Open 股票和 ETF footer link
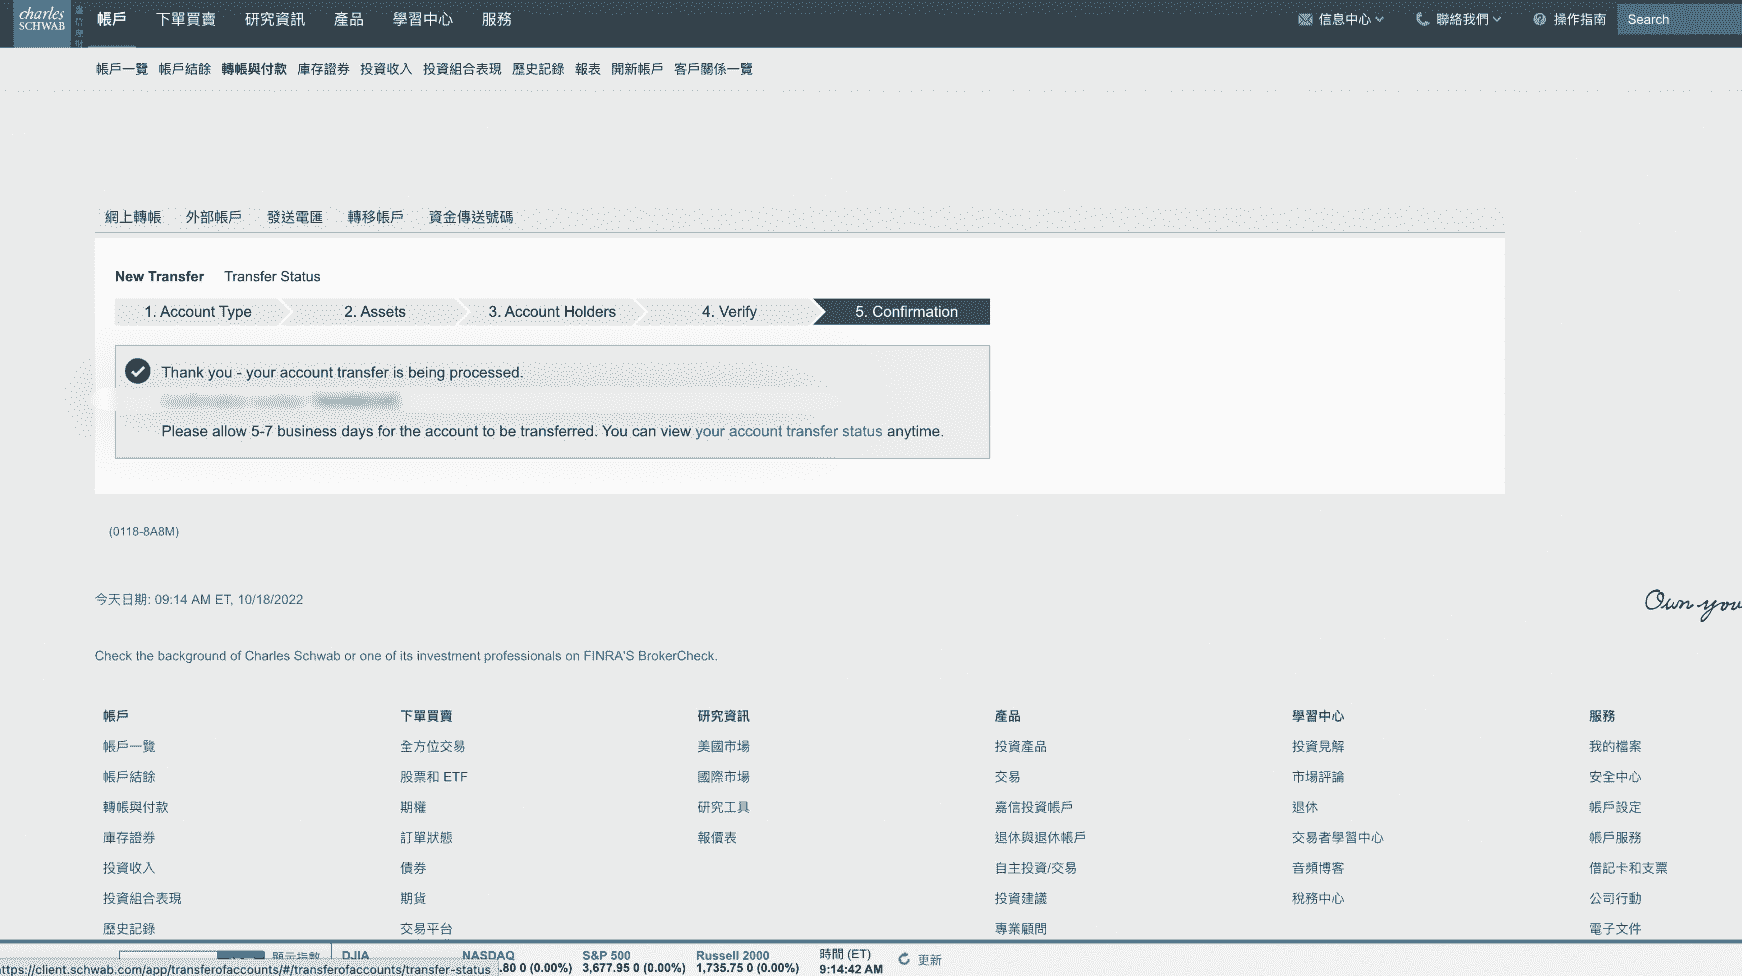Image resolution: width=1742 pixels, height=976 pixels. point(433,777)
